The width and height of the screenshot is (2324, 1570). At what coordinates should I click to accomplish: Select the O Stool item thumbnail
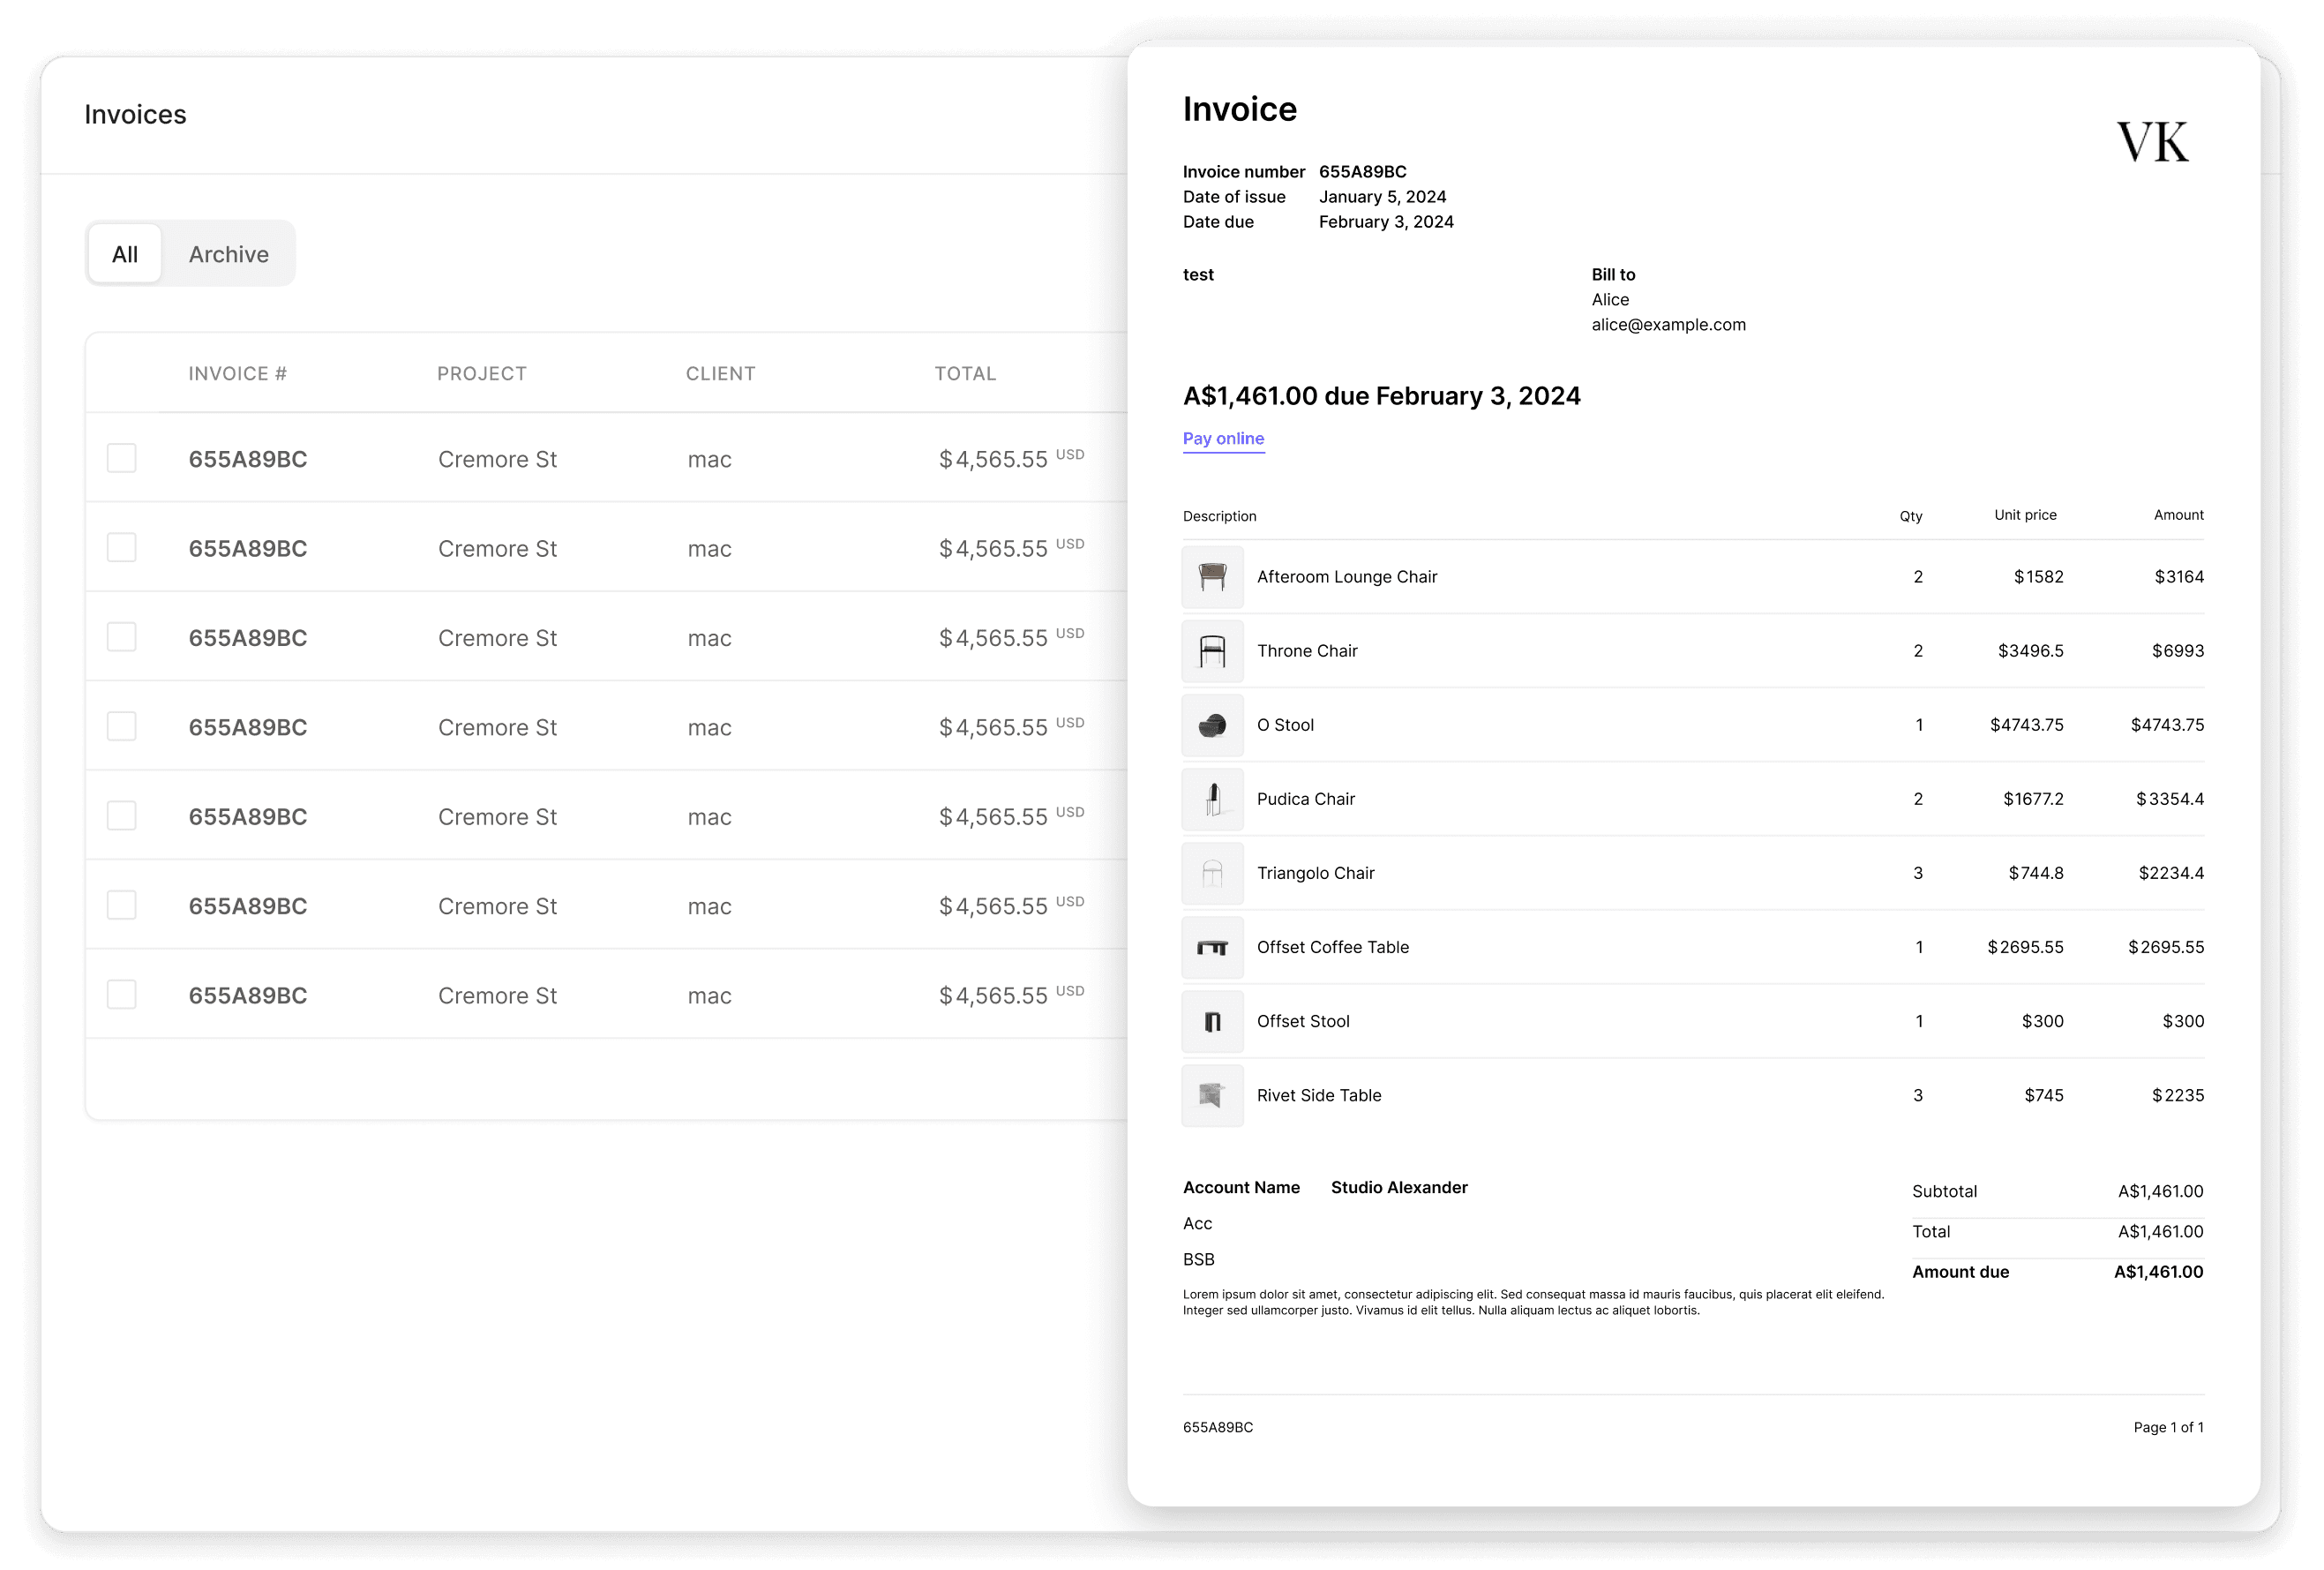click(1212, 725)
